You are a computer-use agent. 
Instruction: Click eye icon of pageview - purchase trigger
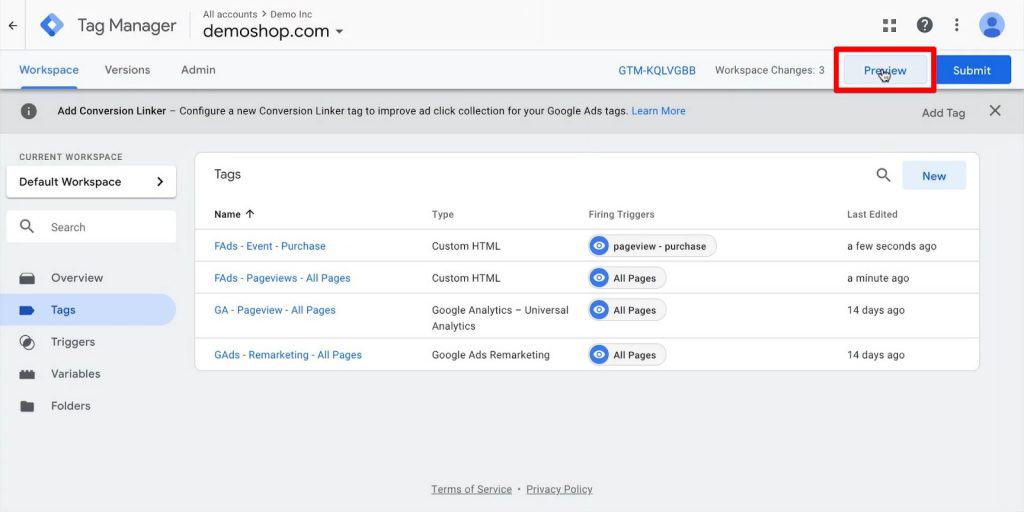tap(599, 246)
